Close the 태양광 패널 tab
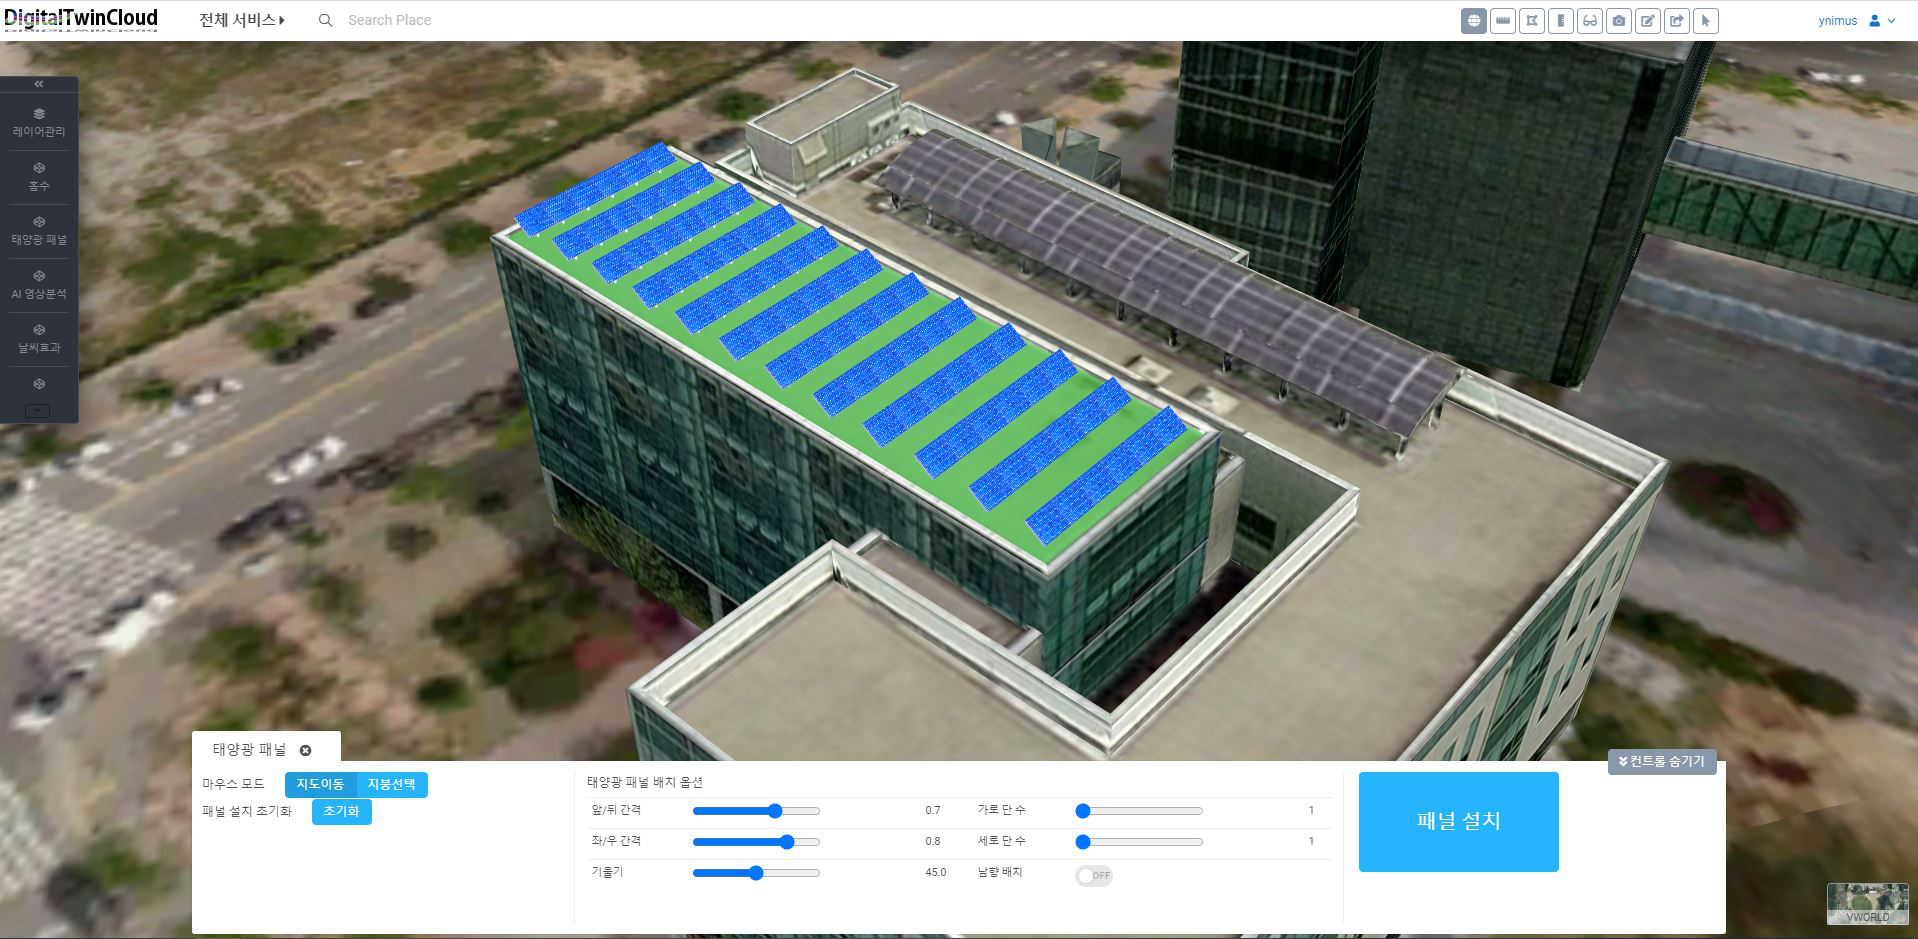1918x939 pixels. pyautogui.click(x=306, y=750)
